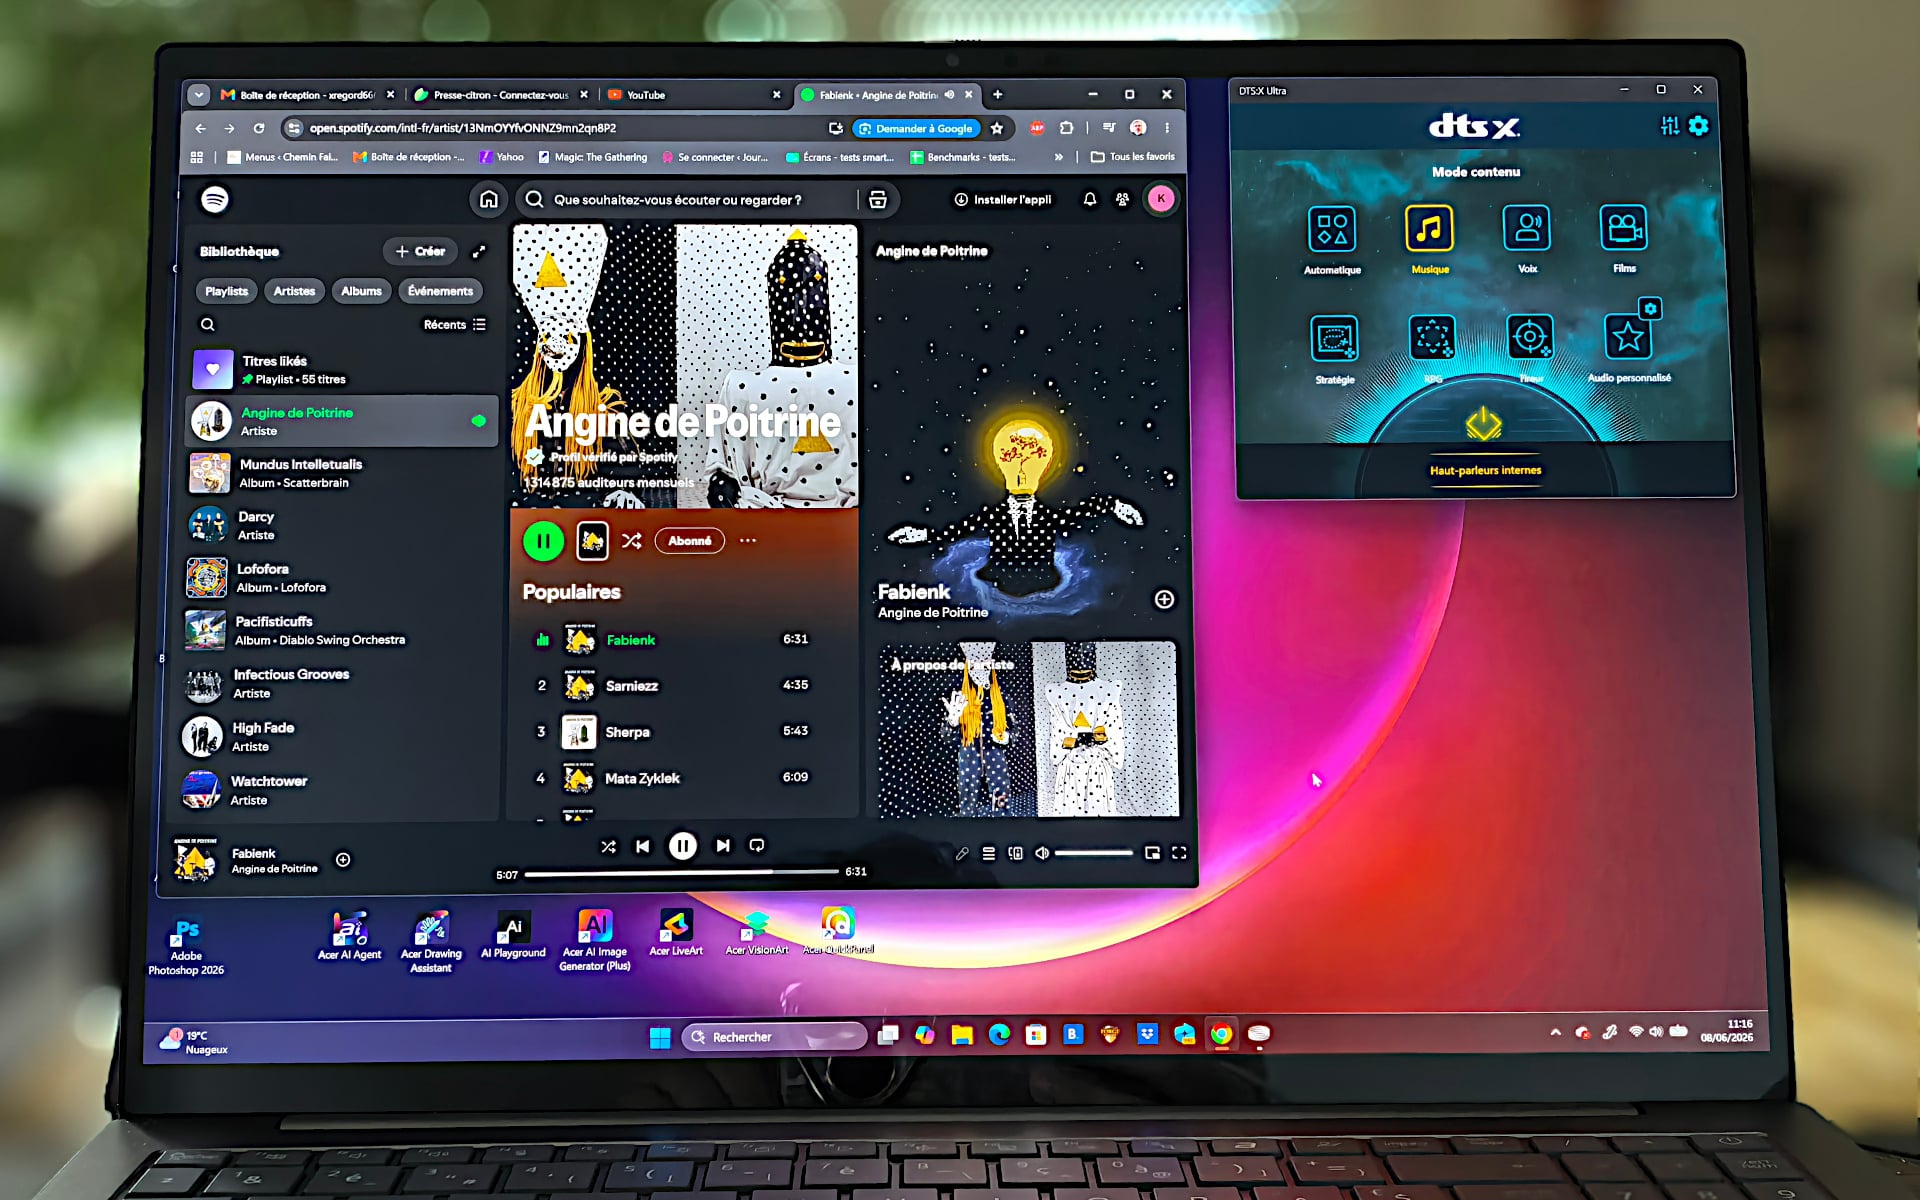Open the DTS:X equalizer sliders icon
This screenshot has height=1200, width=1920.
tap(1669, 126)
